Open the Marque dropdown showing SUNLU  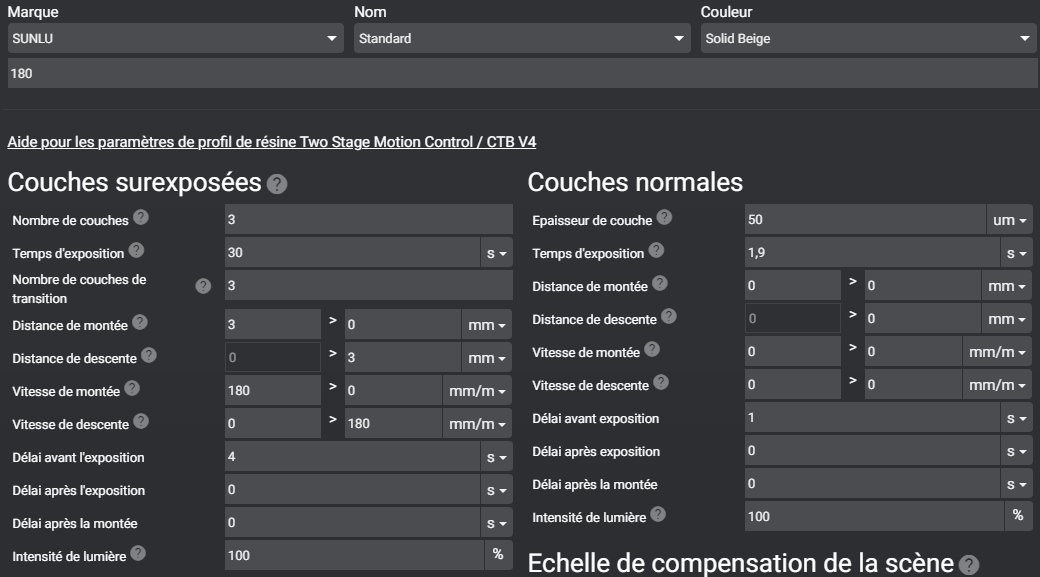[175, 39]
